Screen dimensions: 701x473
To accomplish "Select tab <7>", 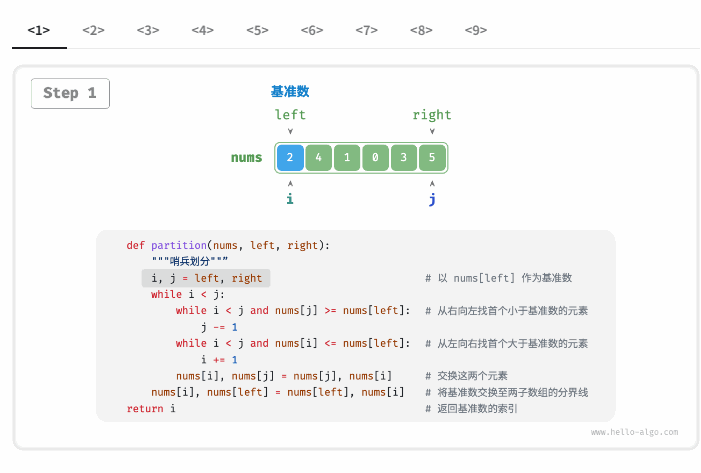I will pyautogui.click(x=367, y=30).
